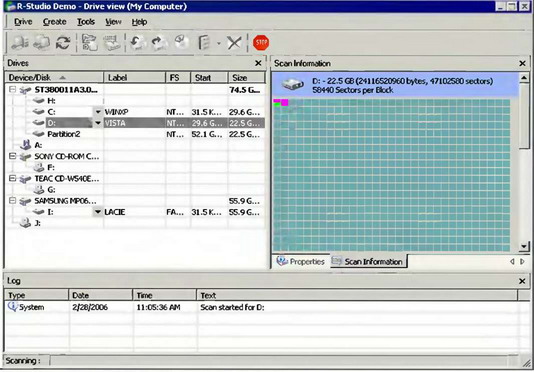Click the Create Region toolbar icon

(182, 43)
